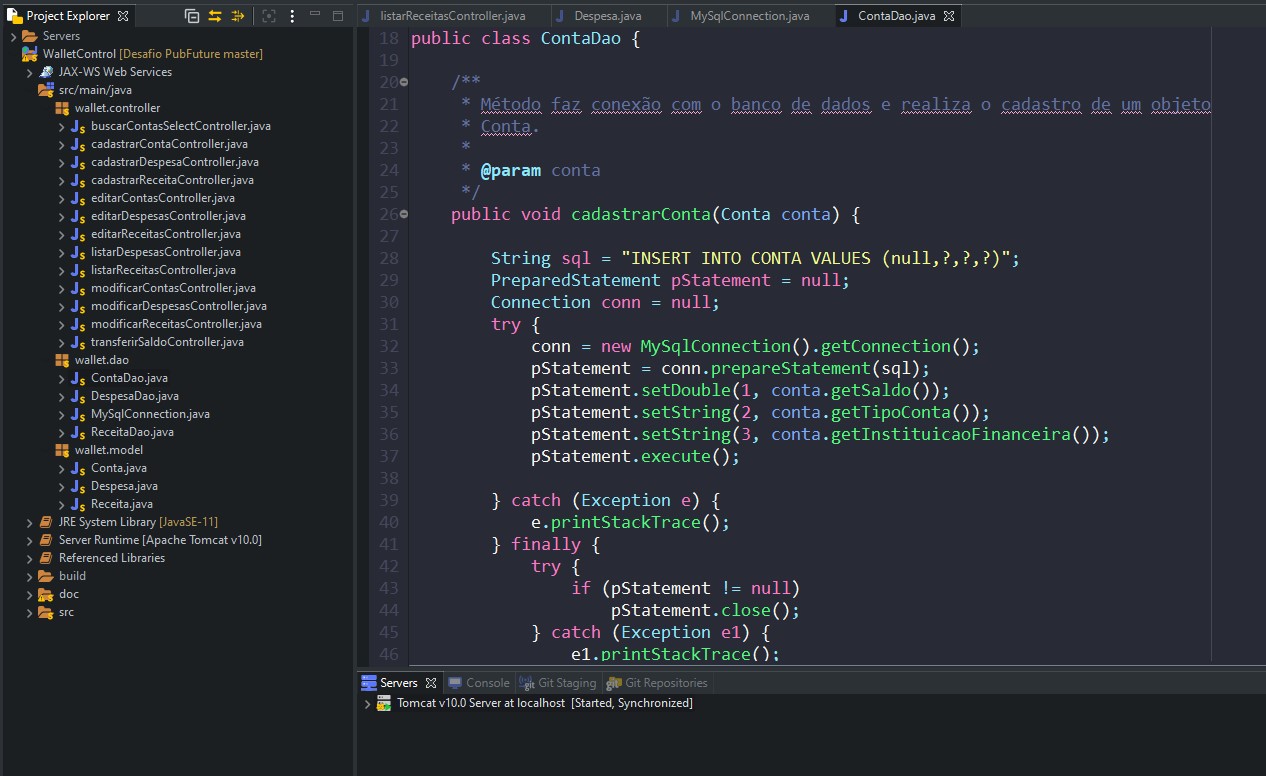Expand Tomcat v10.0 Server entry arrow
1266x776 pixels.
pos(367,703)
